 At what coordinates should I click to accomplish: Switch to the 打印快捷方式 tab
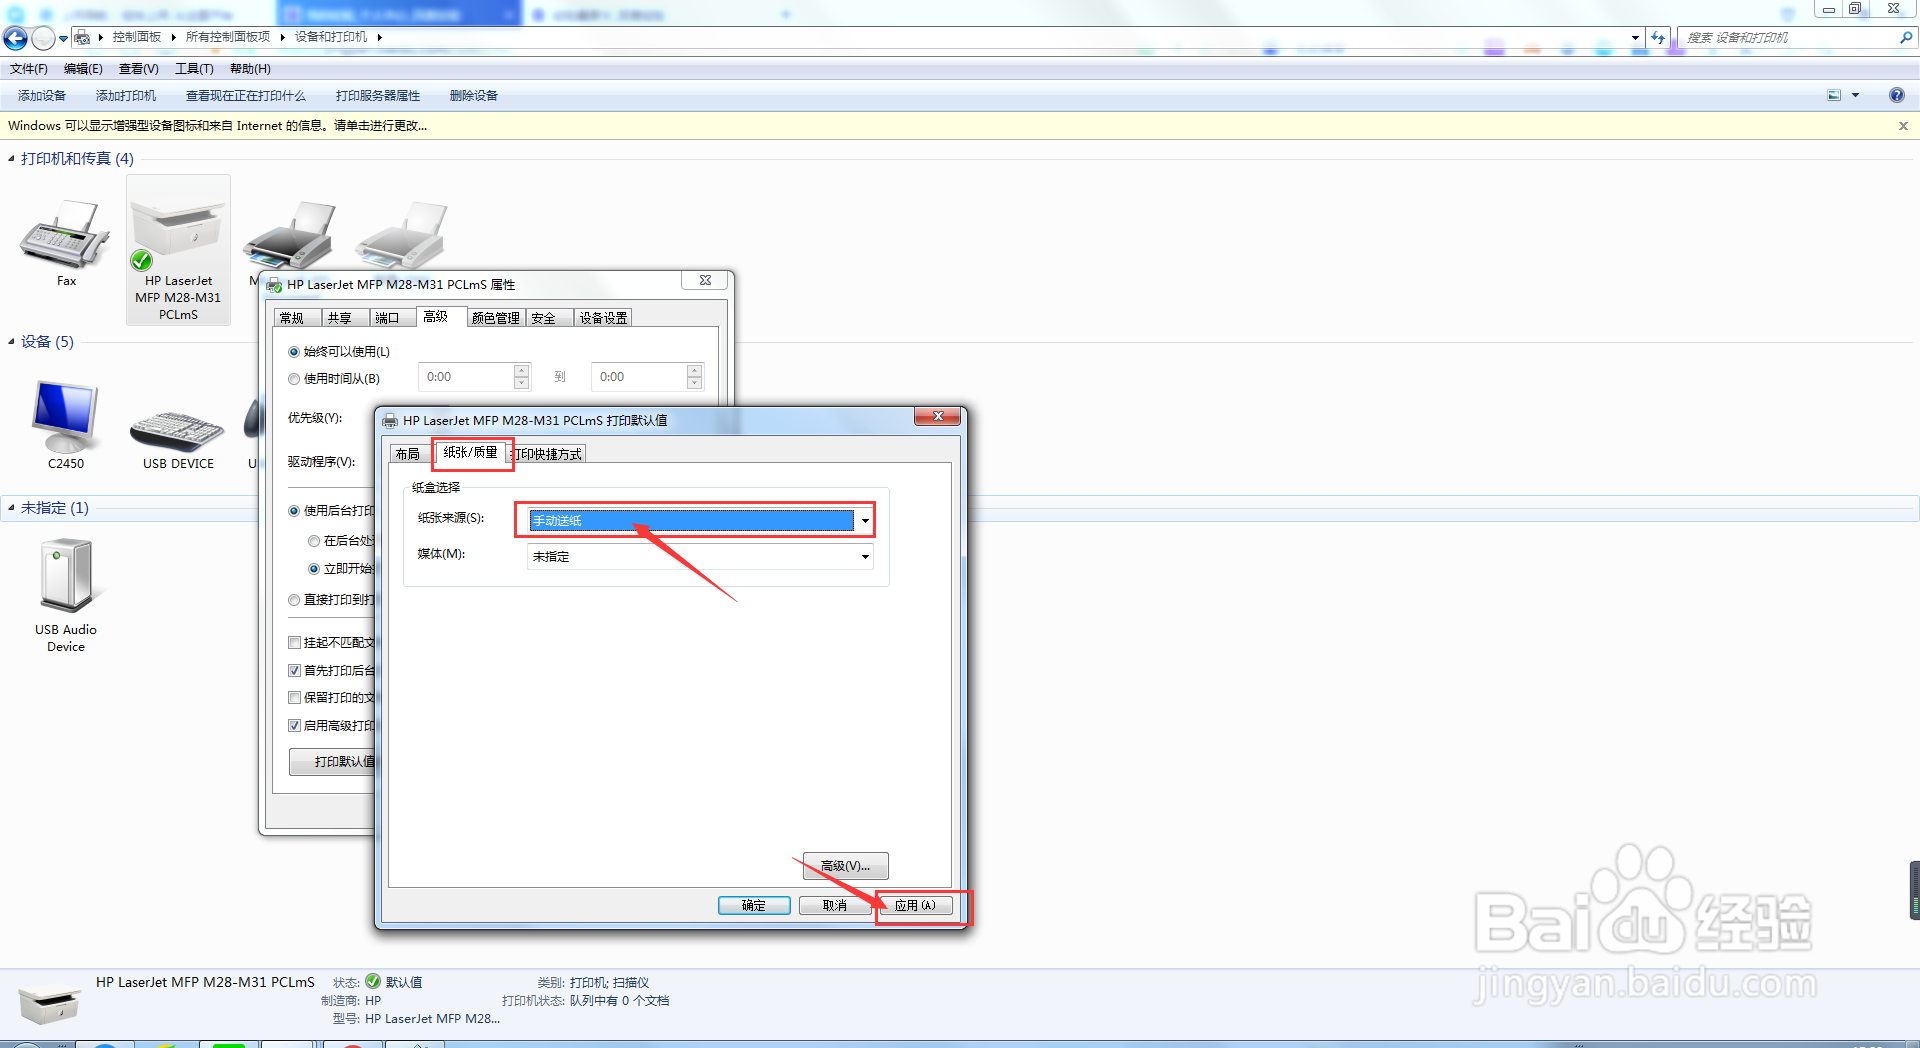tap(548, 454)
